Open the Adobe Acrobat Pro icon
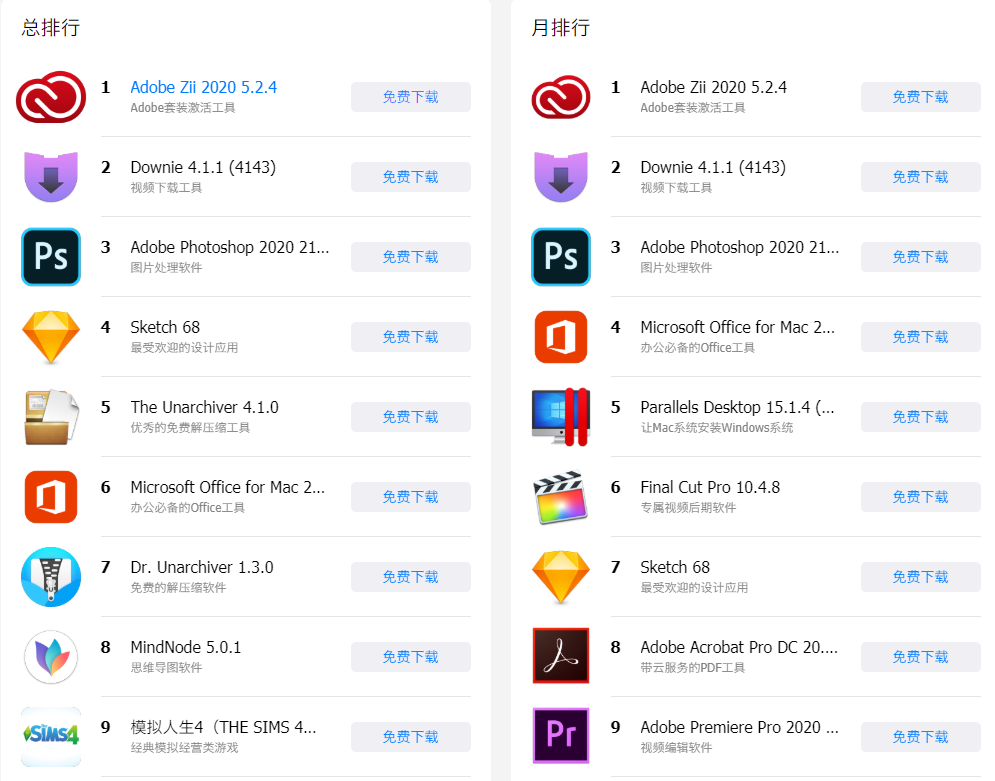 [x=561, y=655]
